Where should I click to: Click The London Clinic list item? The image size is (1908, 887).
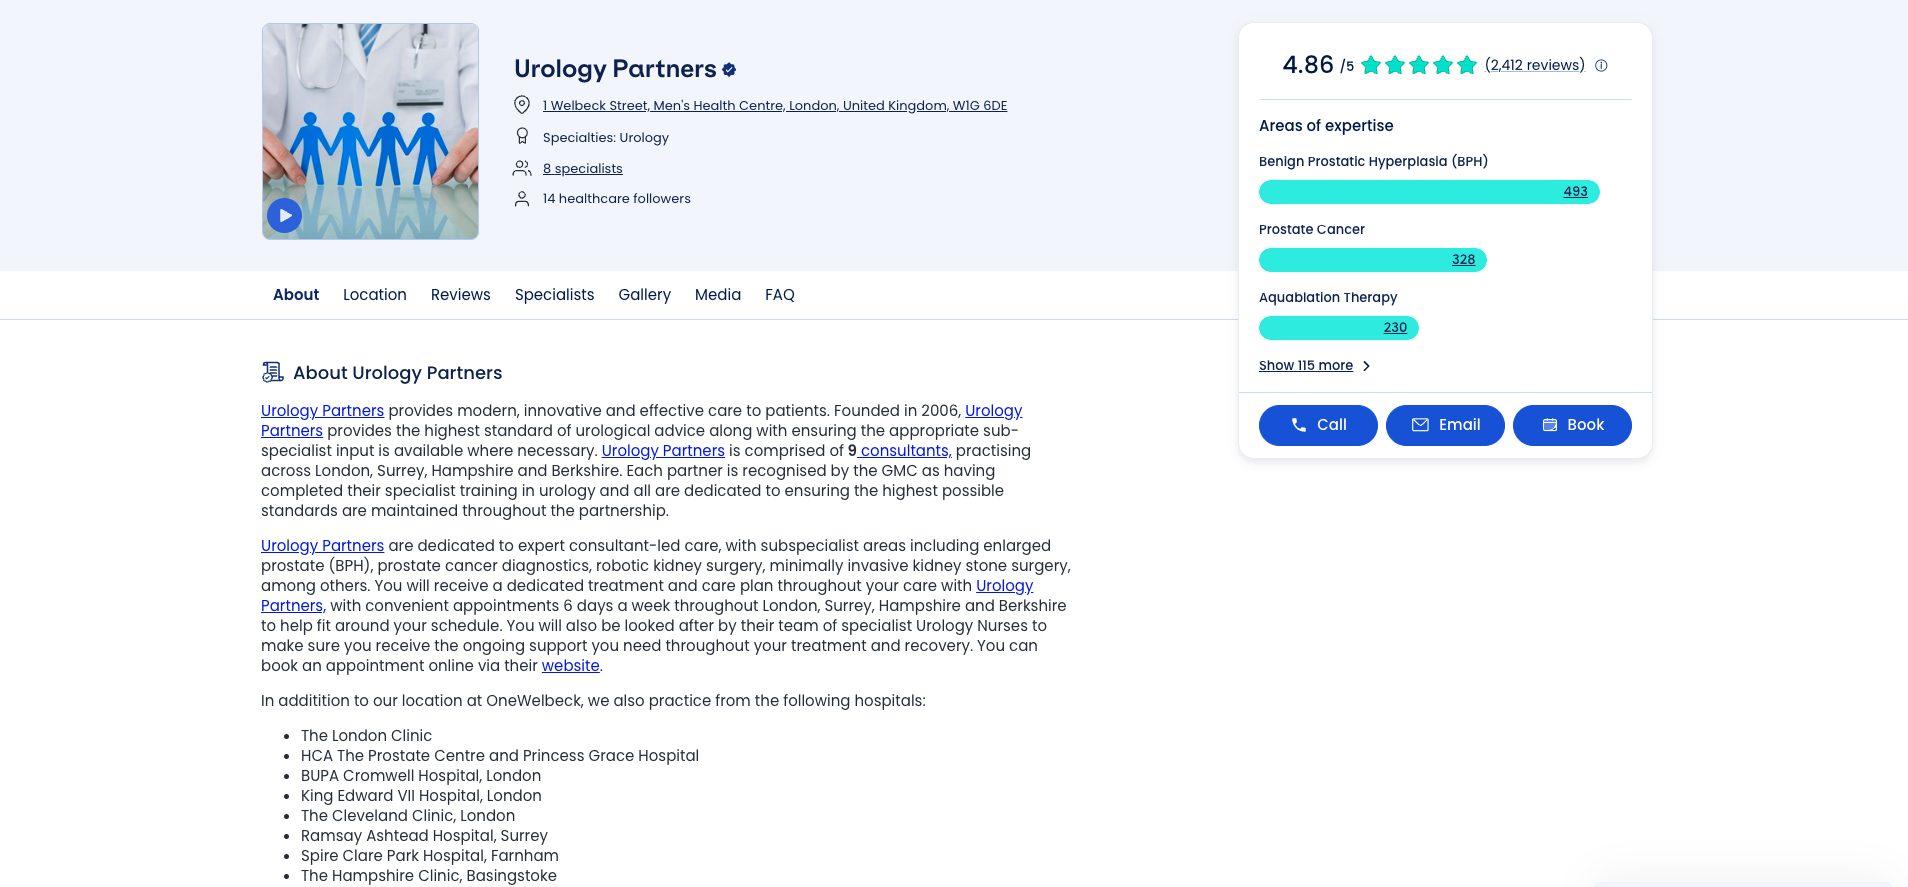(366, 736)
